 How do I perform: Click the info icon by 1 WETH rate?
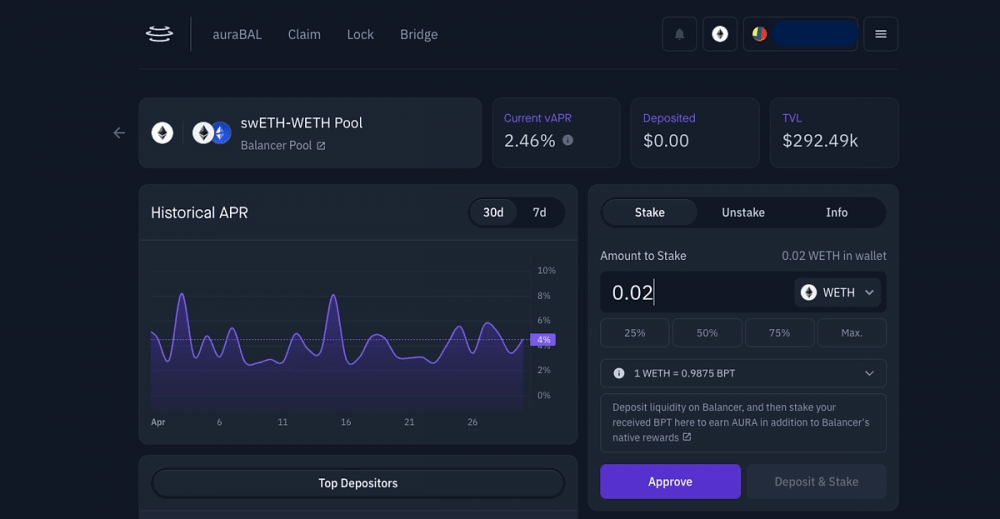(619, 374)
